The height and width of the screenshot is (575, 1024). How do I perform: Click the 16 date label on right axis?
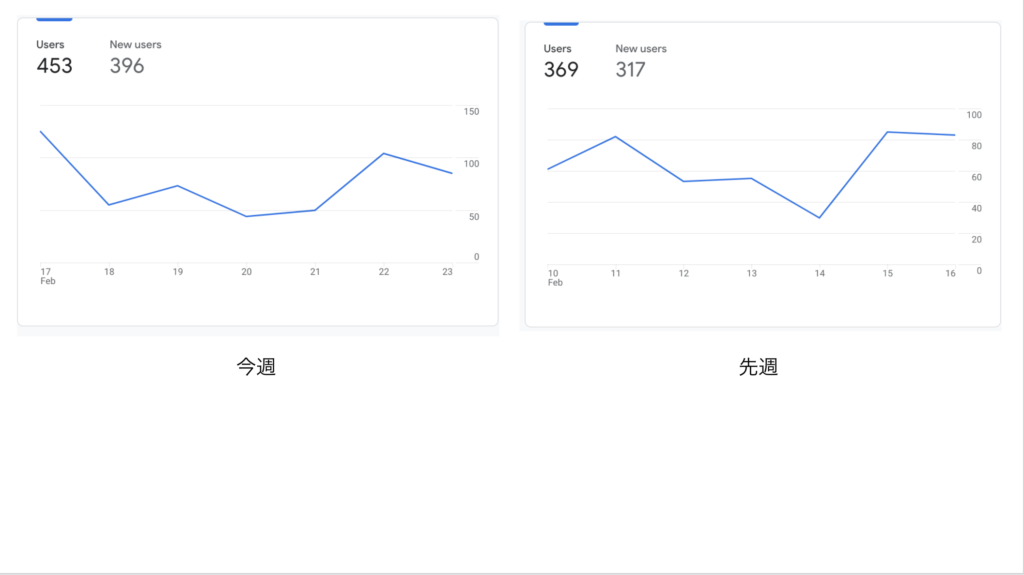point(950,273)
